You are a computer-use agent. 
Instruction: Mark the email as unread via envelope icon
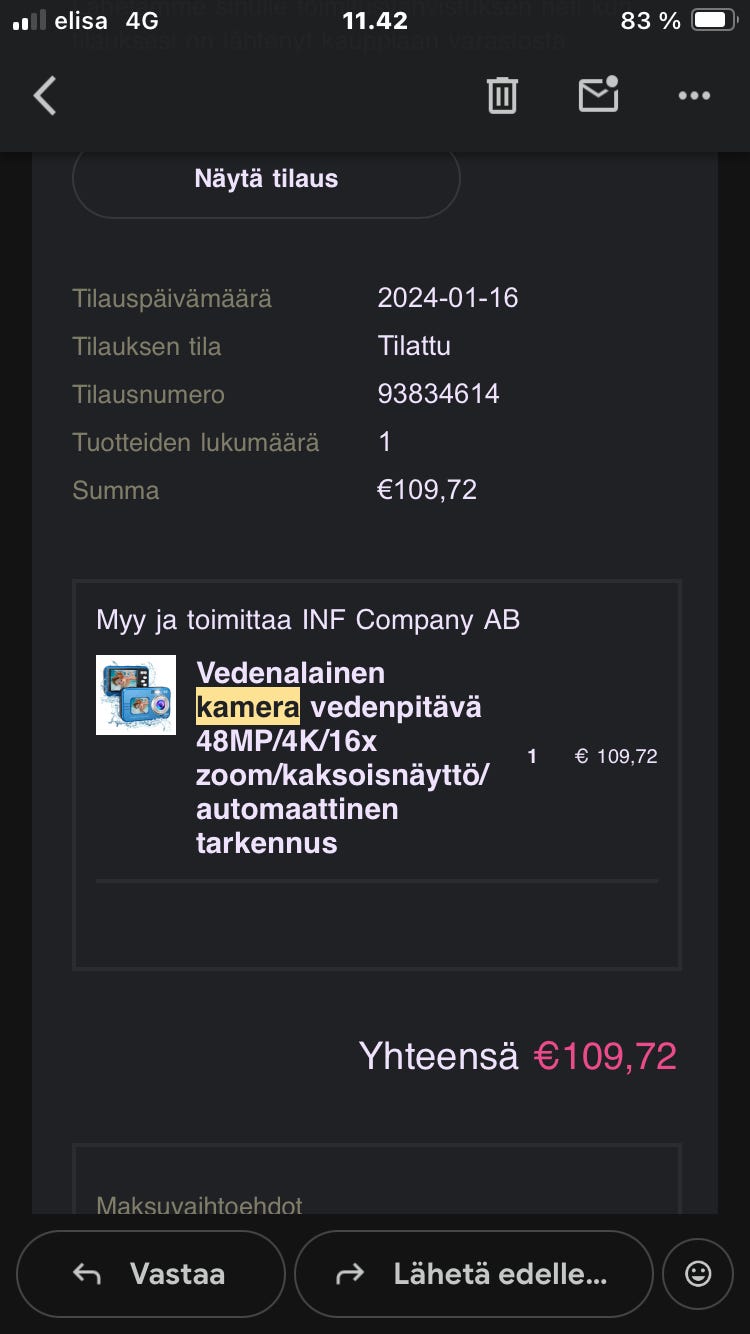pos(598,95)
